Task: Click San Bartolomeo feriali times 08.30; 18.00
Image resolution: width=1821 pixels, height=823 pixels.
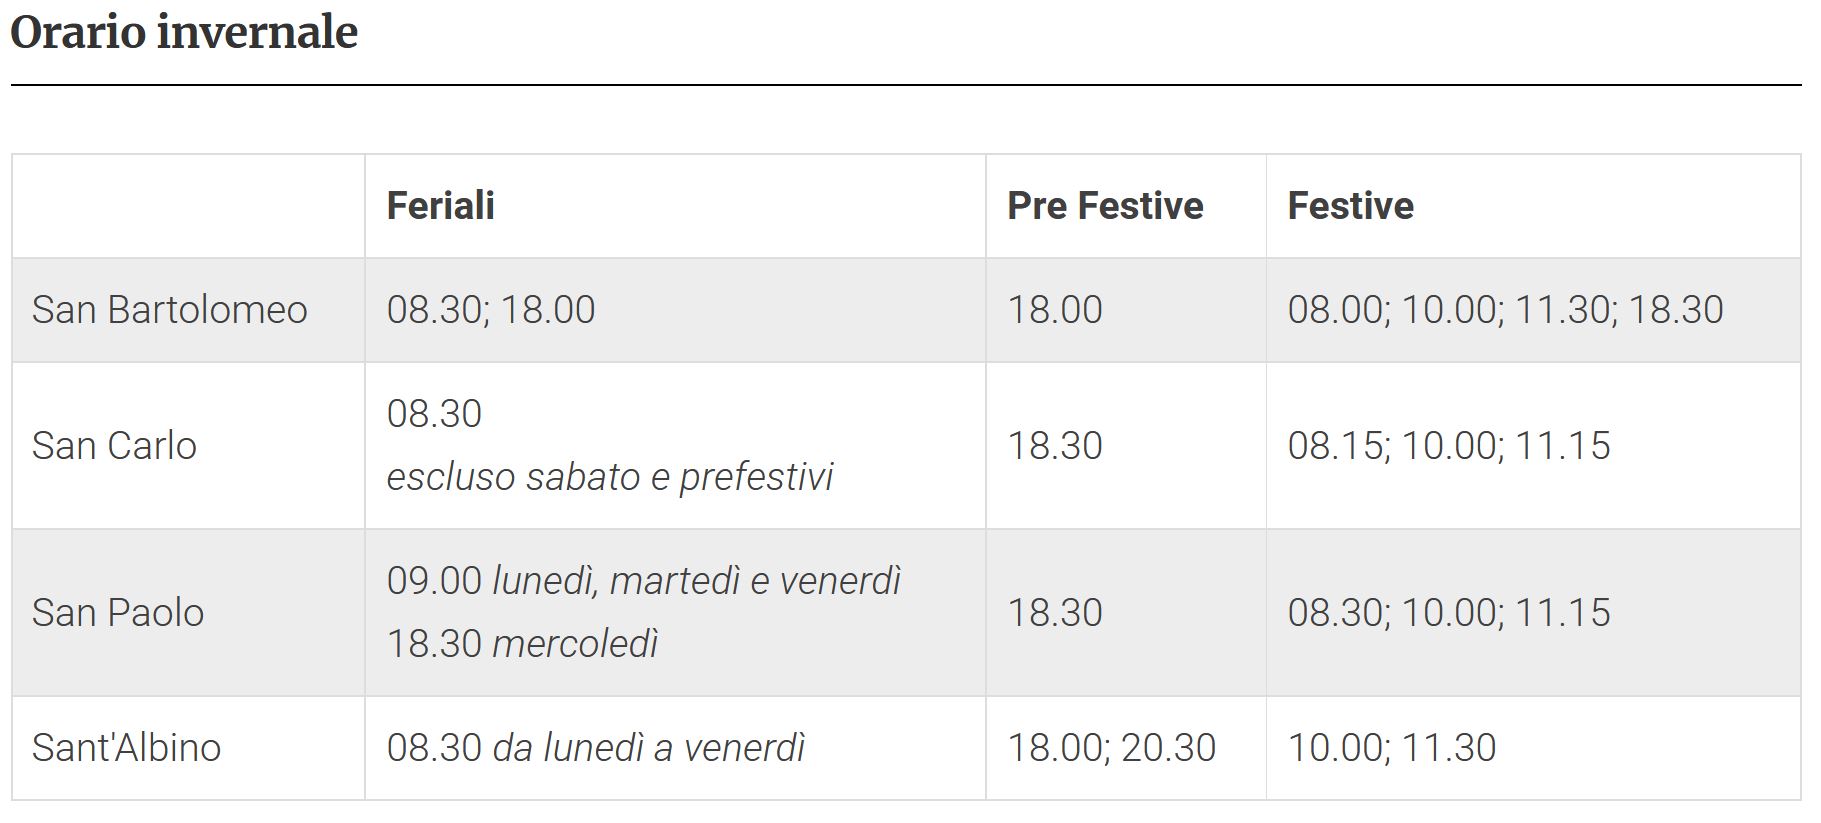Action: tap(491, 309)
